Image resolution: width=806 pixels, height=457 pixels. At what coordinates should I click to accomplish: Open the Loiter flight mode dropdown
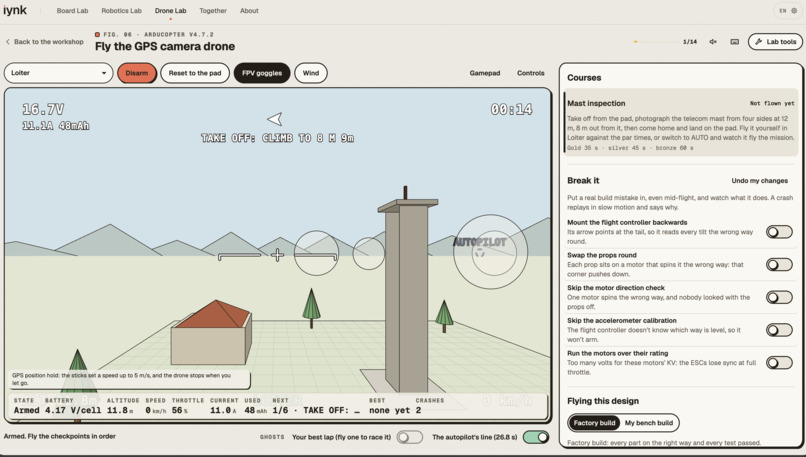click(x=59, y=73)
